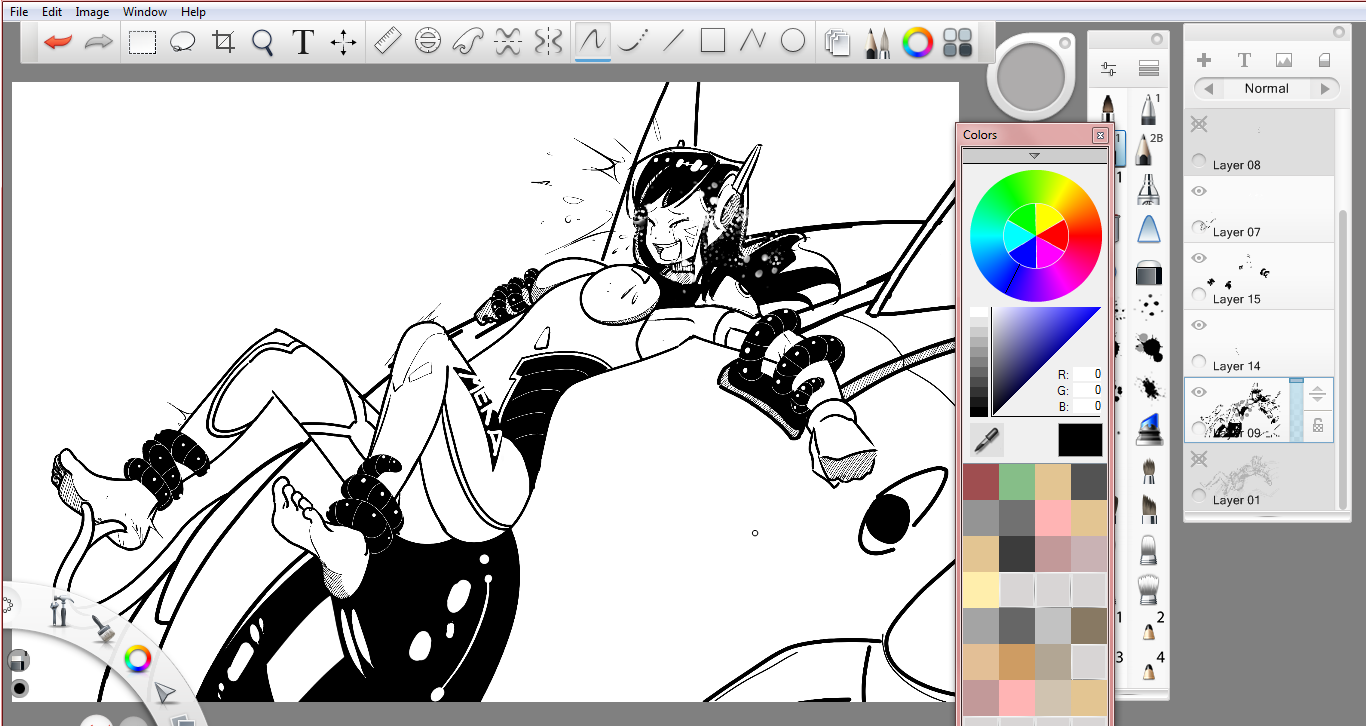Collapse the Colors panel with the triangle

(x=1034, y=156)
